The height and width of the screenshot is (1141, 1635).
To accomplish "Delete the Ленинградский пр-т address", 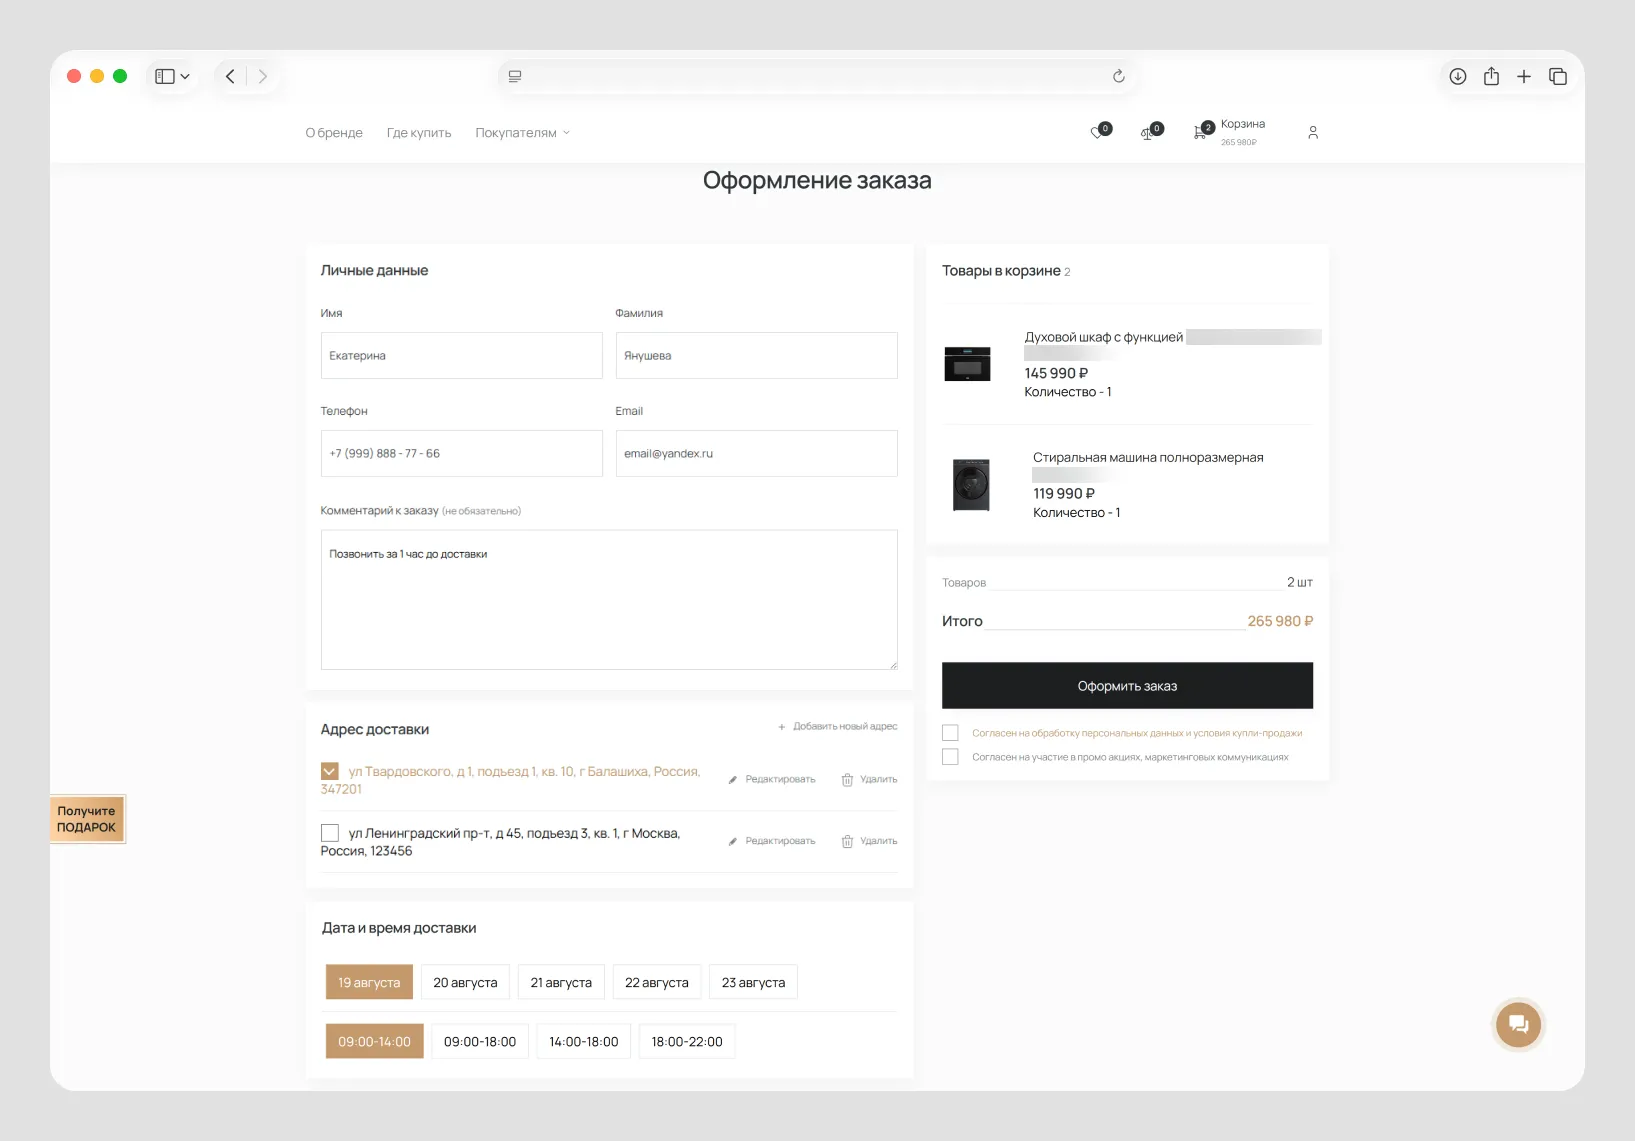I will point(869,841).
